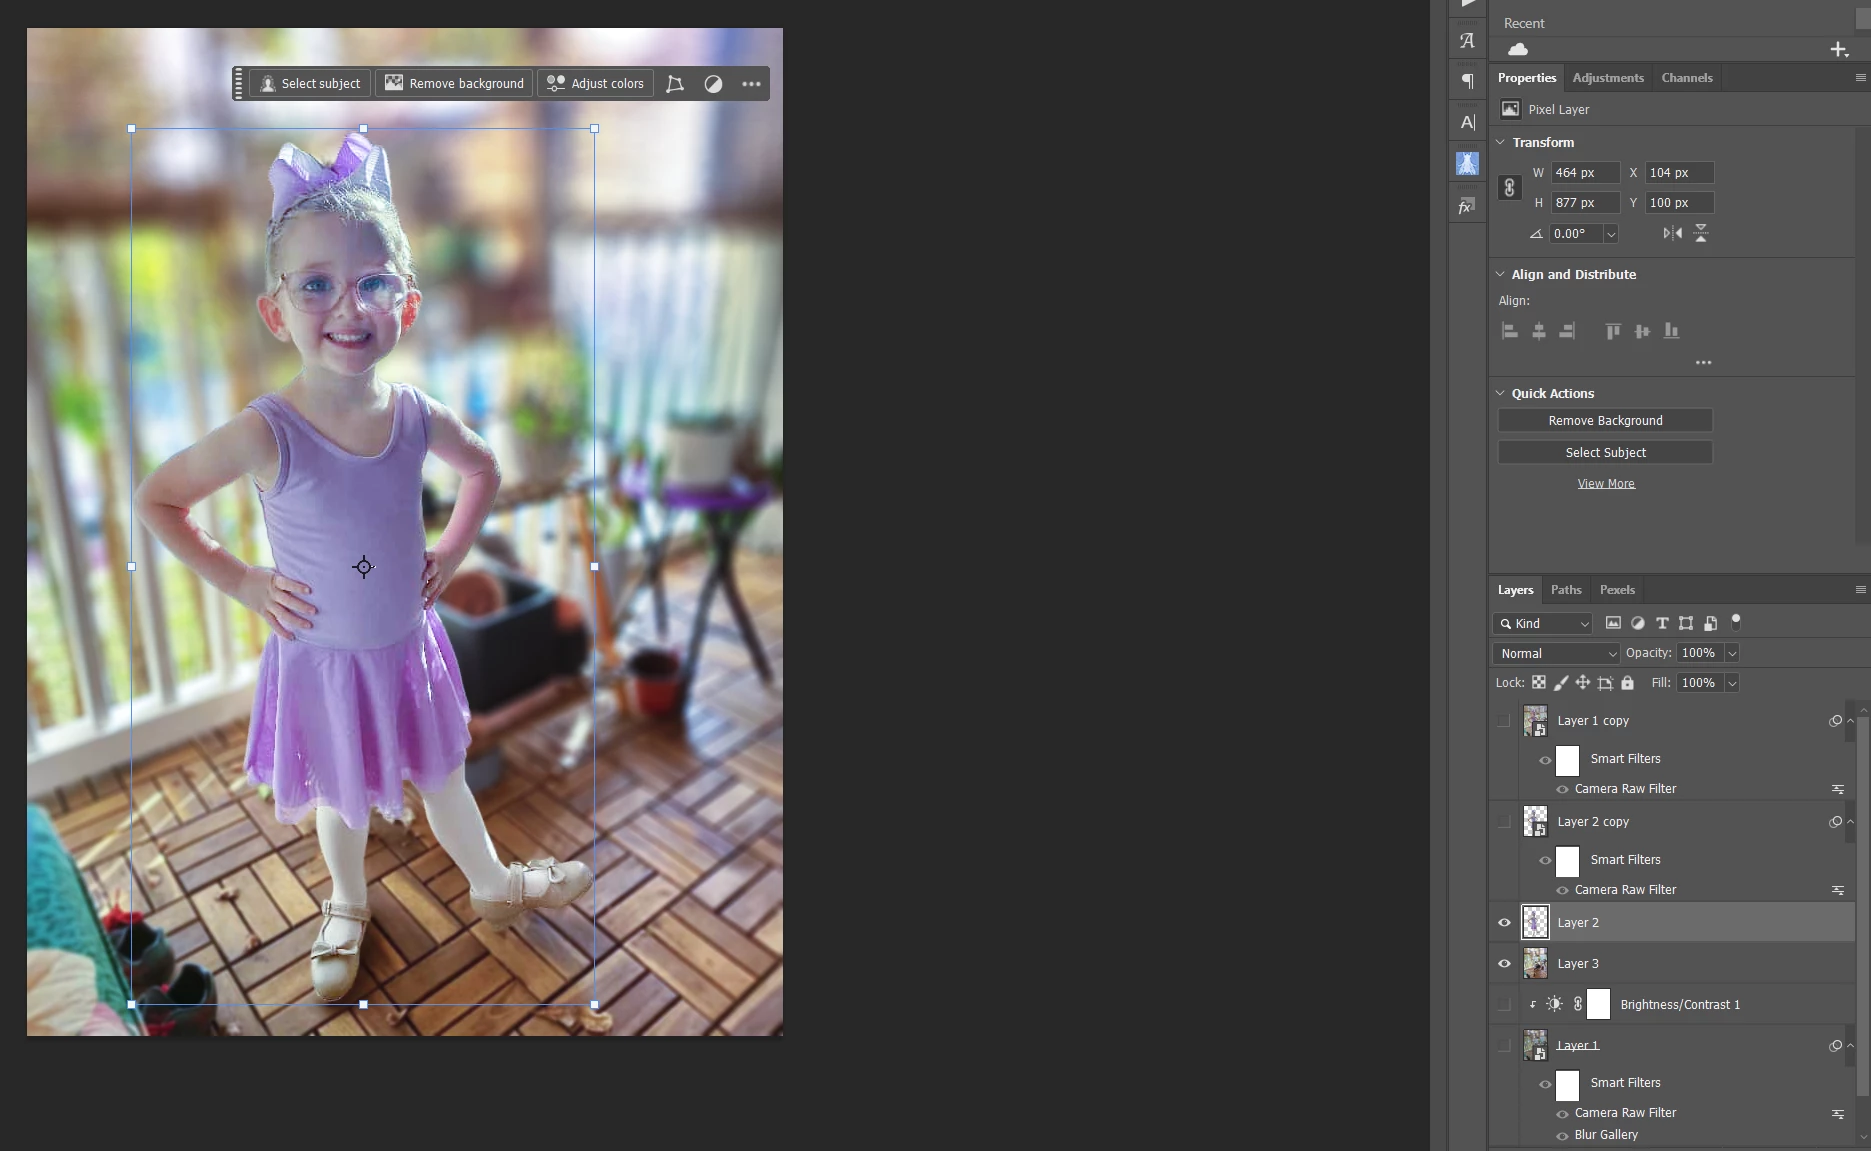
Task: Flip the layer horizontally
Action: [x=1672, y=233]
